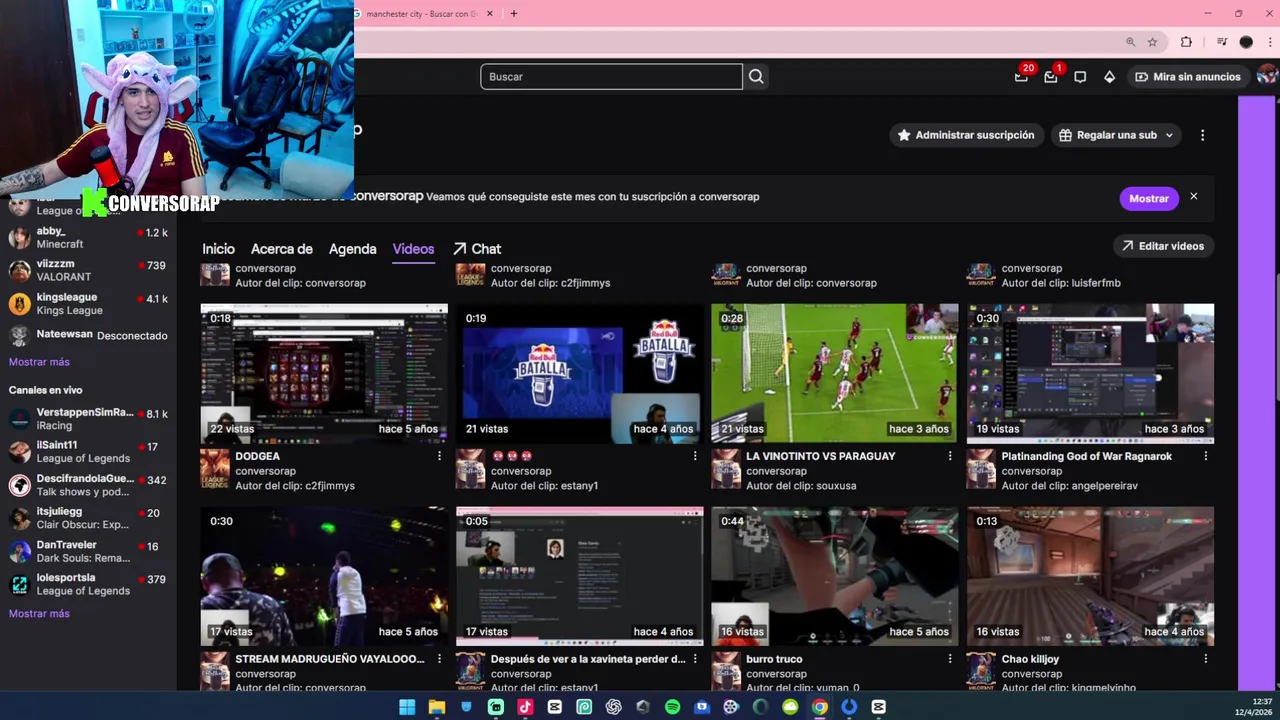Open options for STREAM MADRUGUEÑO clip
Screen dimensions: 1280x720
click(439, 659)
